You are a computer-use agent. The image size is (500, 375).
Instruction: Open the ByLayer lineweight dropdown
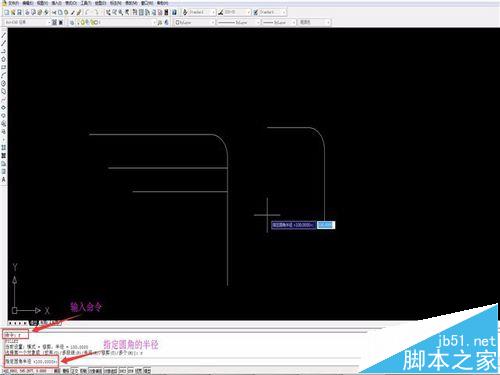pos(279,22)
